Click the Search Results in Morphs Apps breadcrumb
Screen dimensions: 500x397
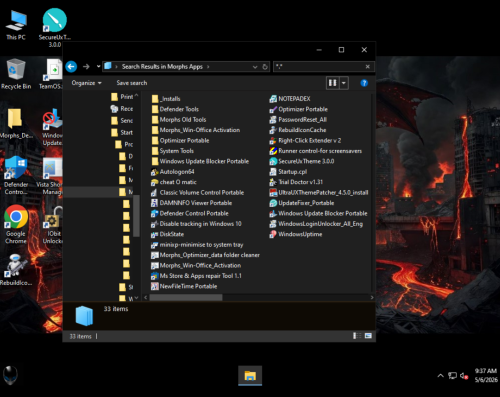[x=162, y=67]
